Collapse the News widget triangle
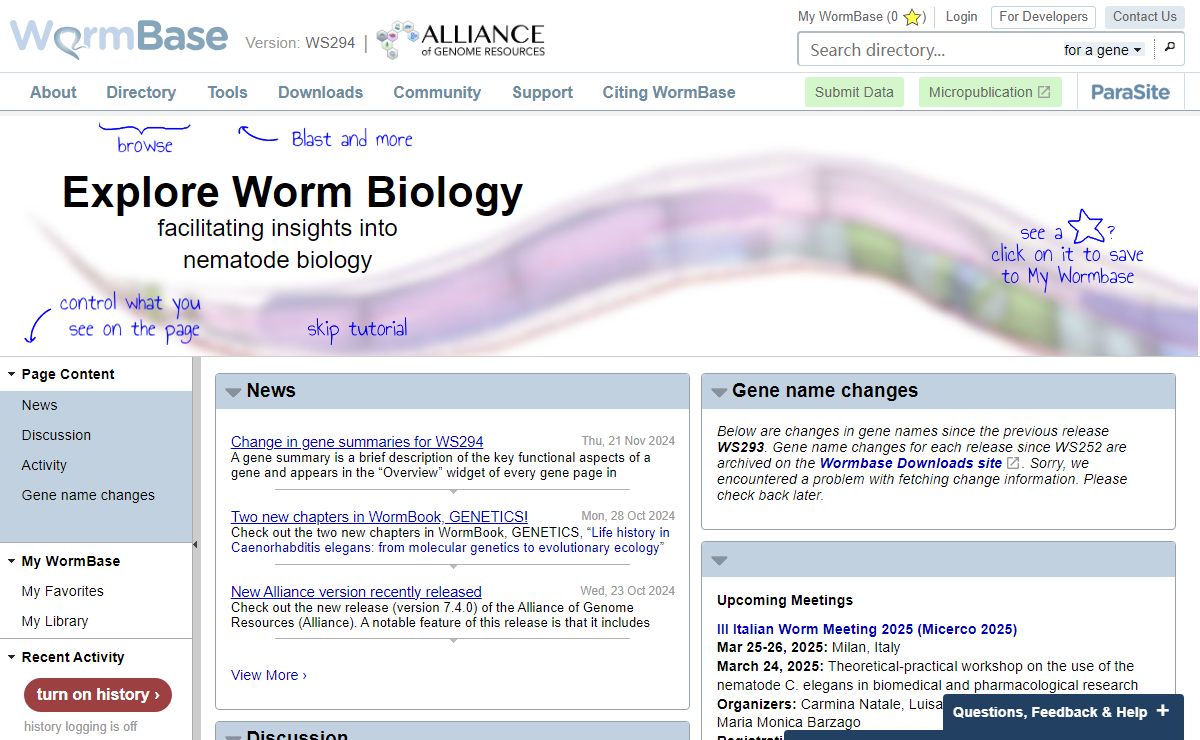Image resolution: width=1200 pixels, height=740 pixels. [x=233, y=392]
